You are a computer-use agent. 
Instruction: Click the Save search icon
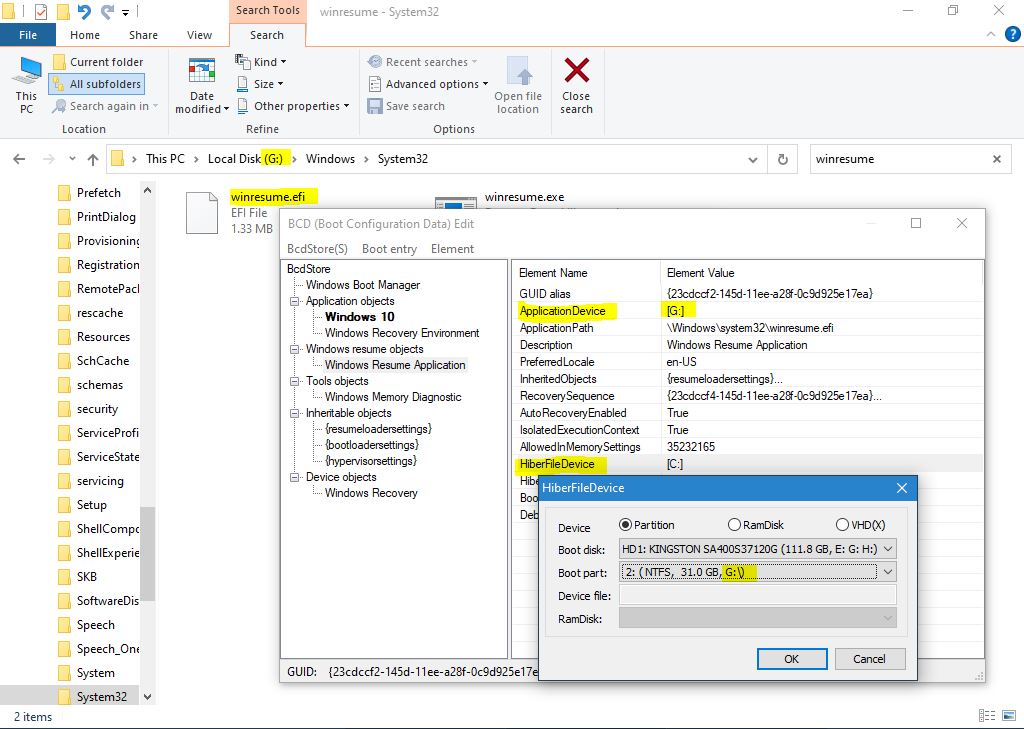[x=376, y=106]
